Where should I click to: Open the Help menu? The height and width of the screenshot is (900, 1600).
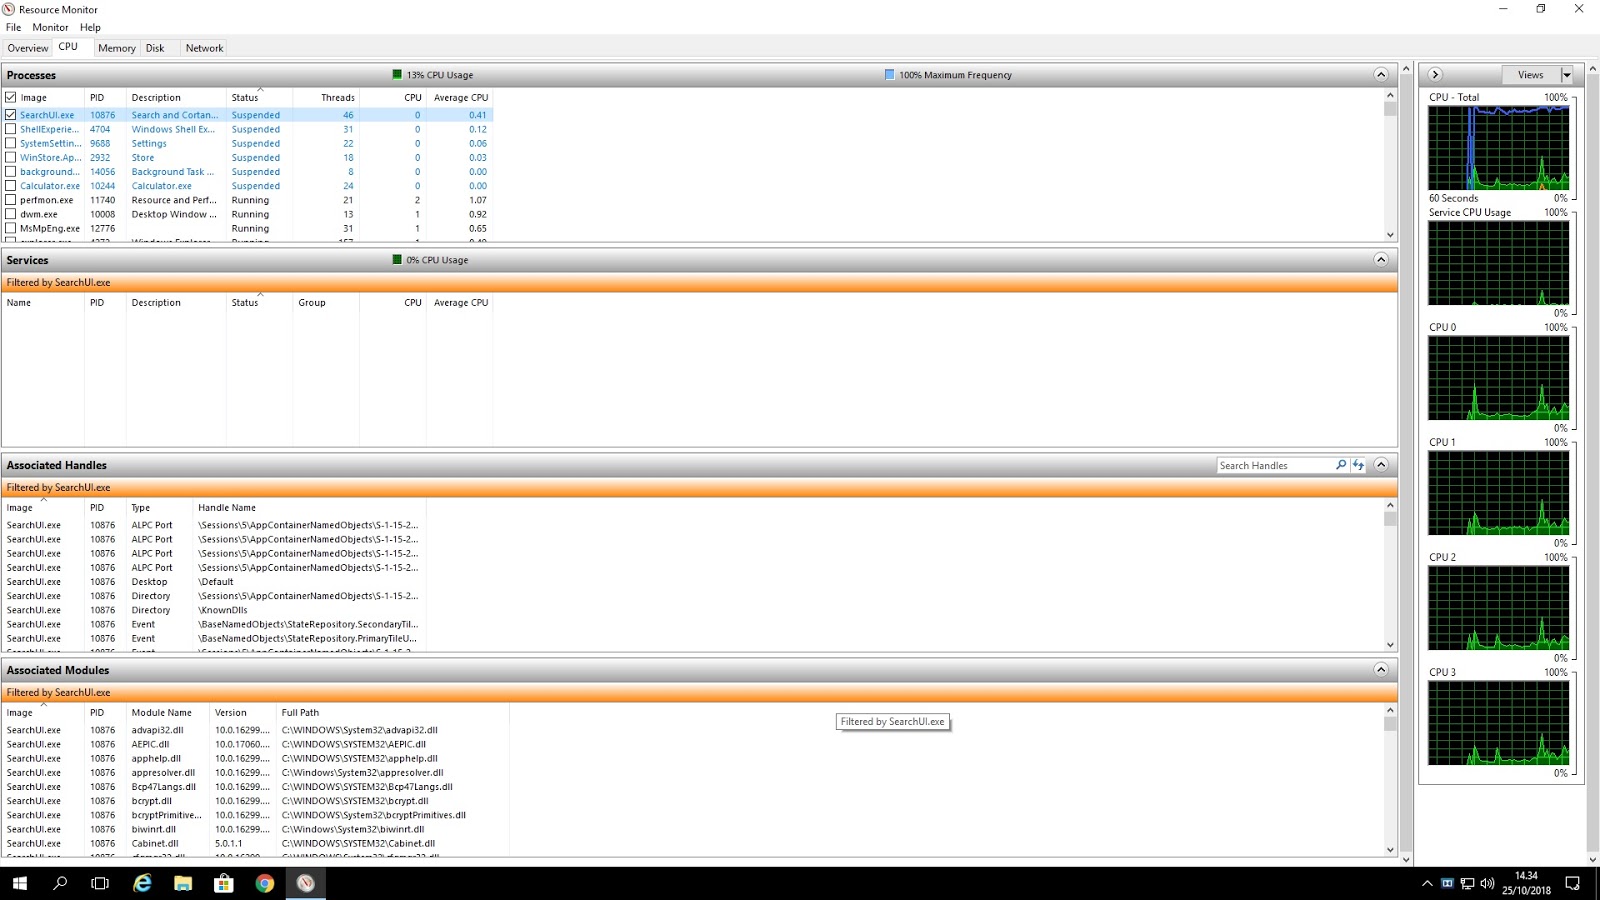(x=90, y=28)
